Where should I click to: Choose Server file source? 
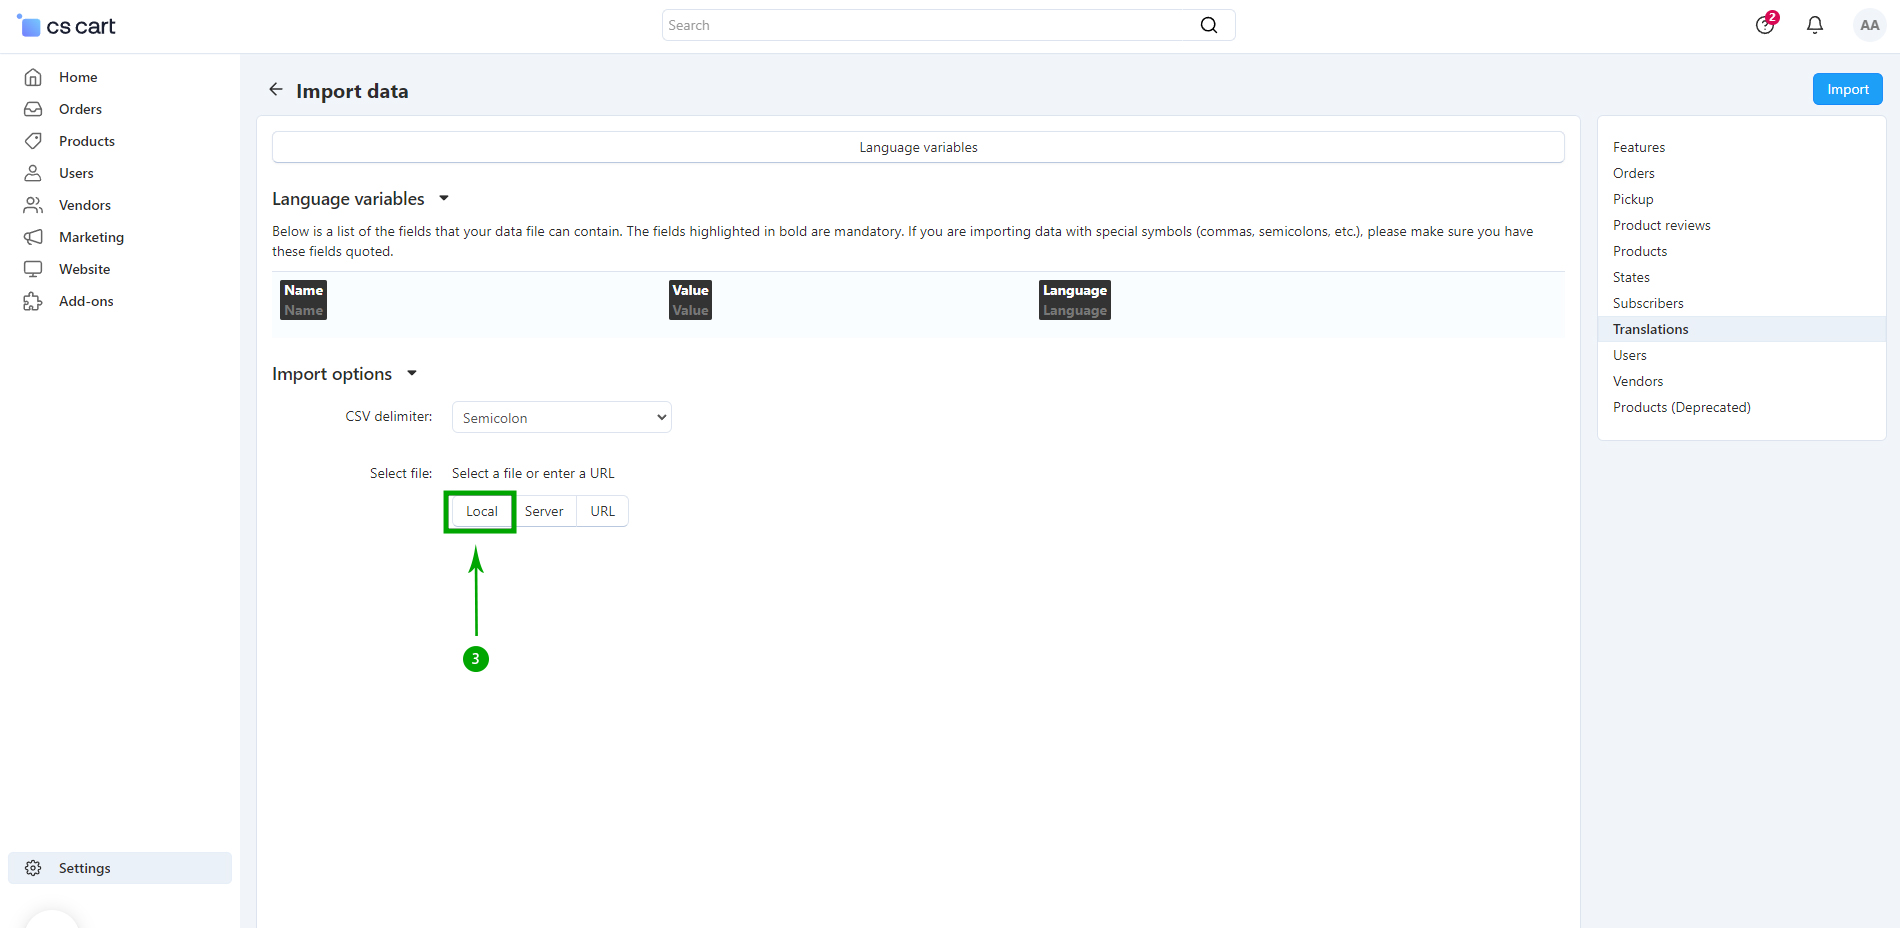[x=544, y=511]
